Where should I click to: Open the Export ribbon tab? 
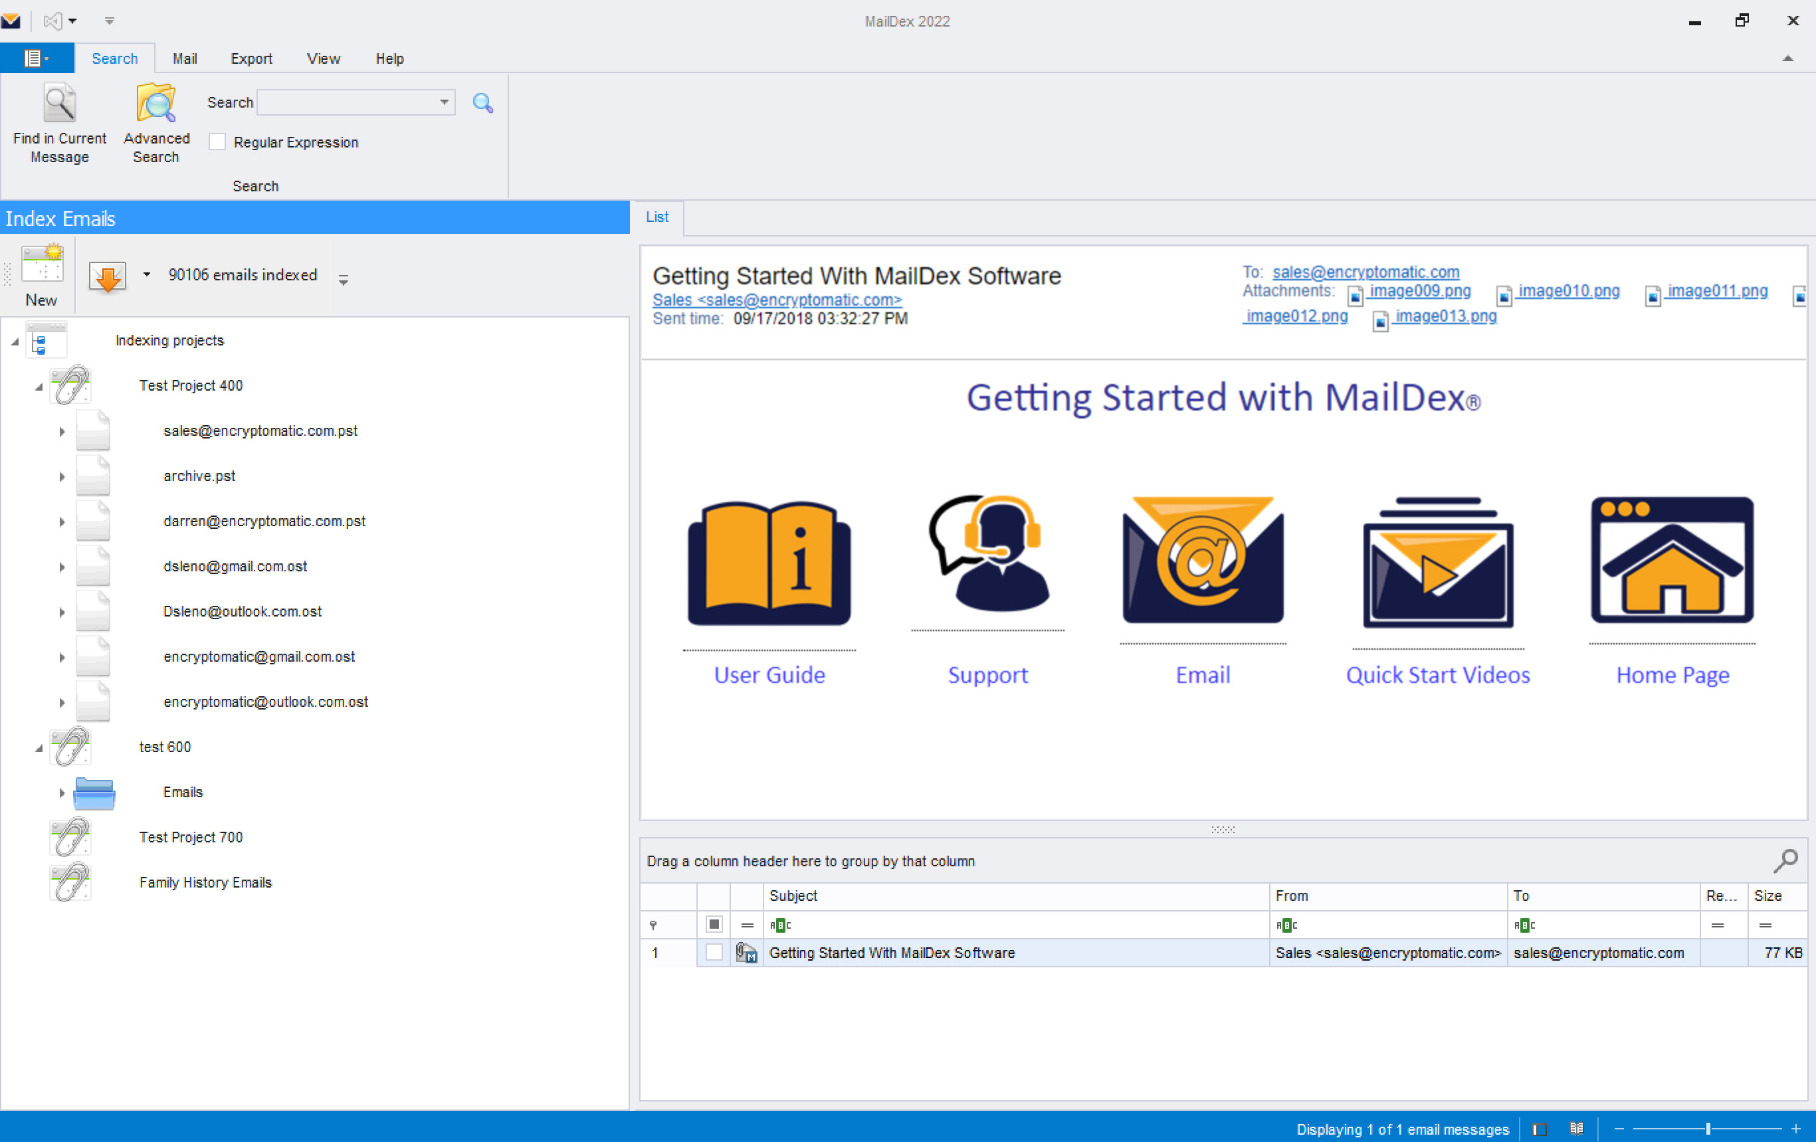click(252, 58)
